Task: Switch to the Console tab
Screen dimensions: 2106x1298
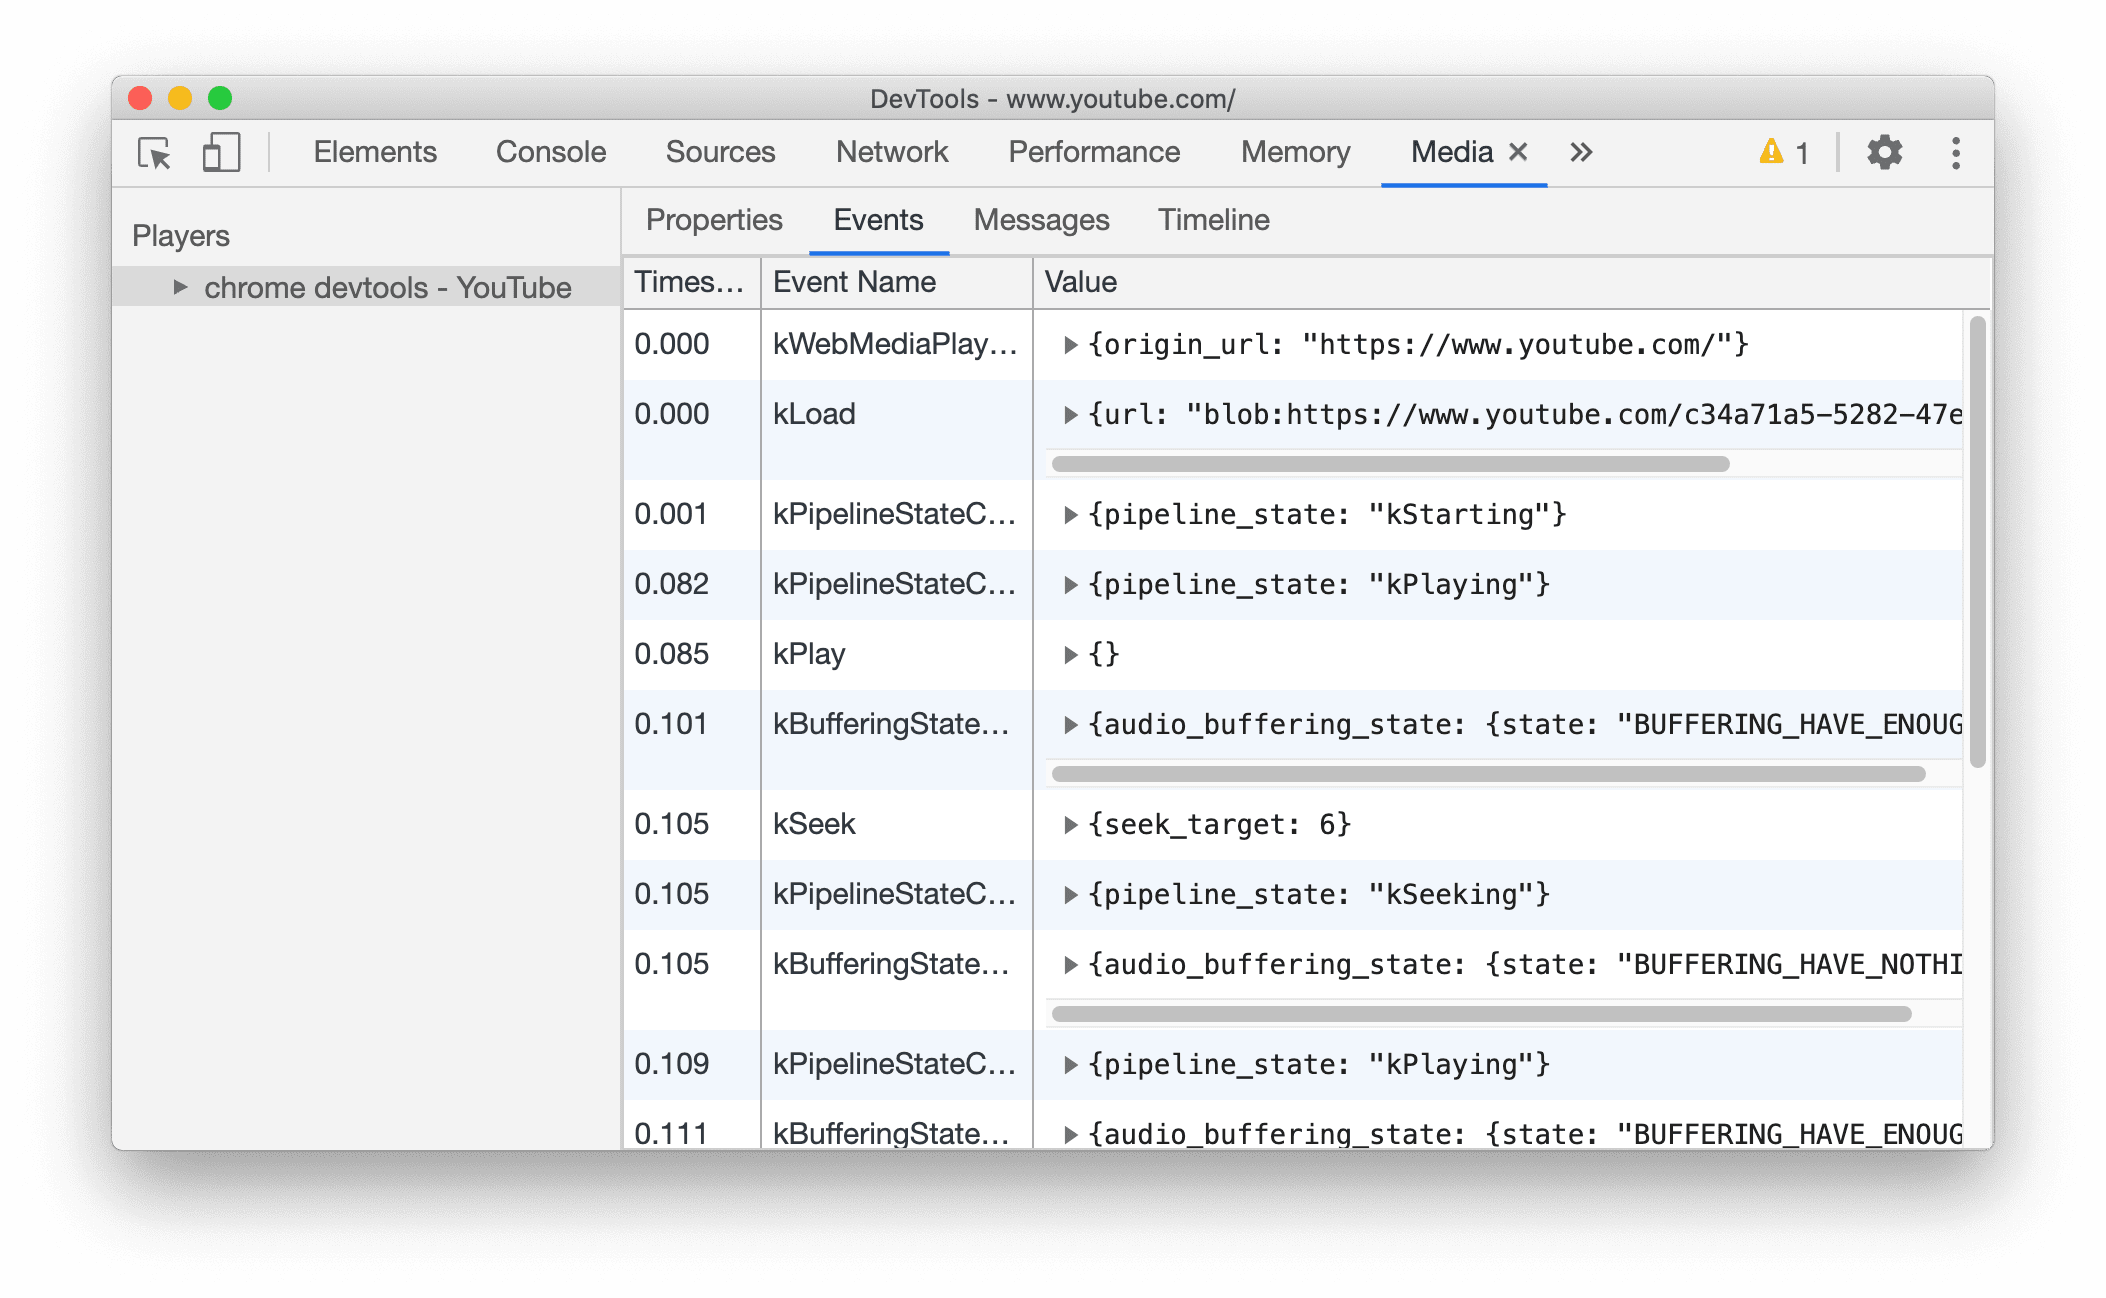Action: (x=551, y=150)
